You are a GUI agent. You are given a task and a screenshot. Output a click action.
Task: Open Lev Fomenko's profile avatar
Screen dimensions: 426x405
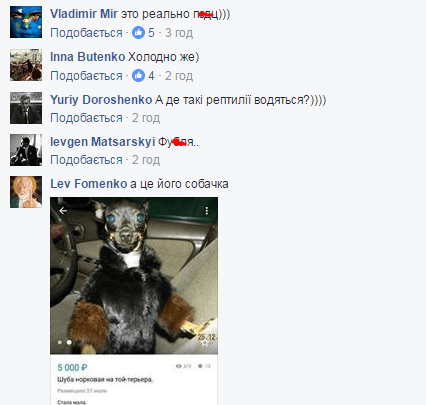[x=26, y=192]
